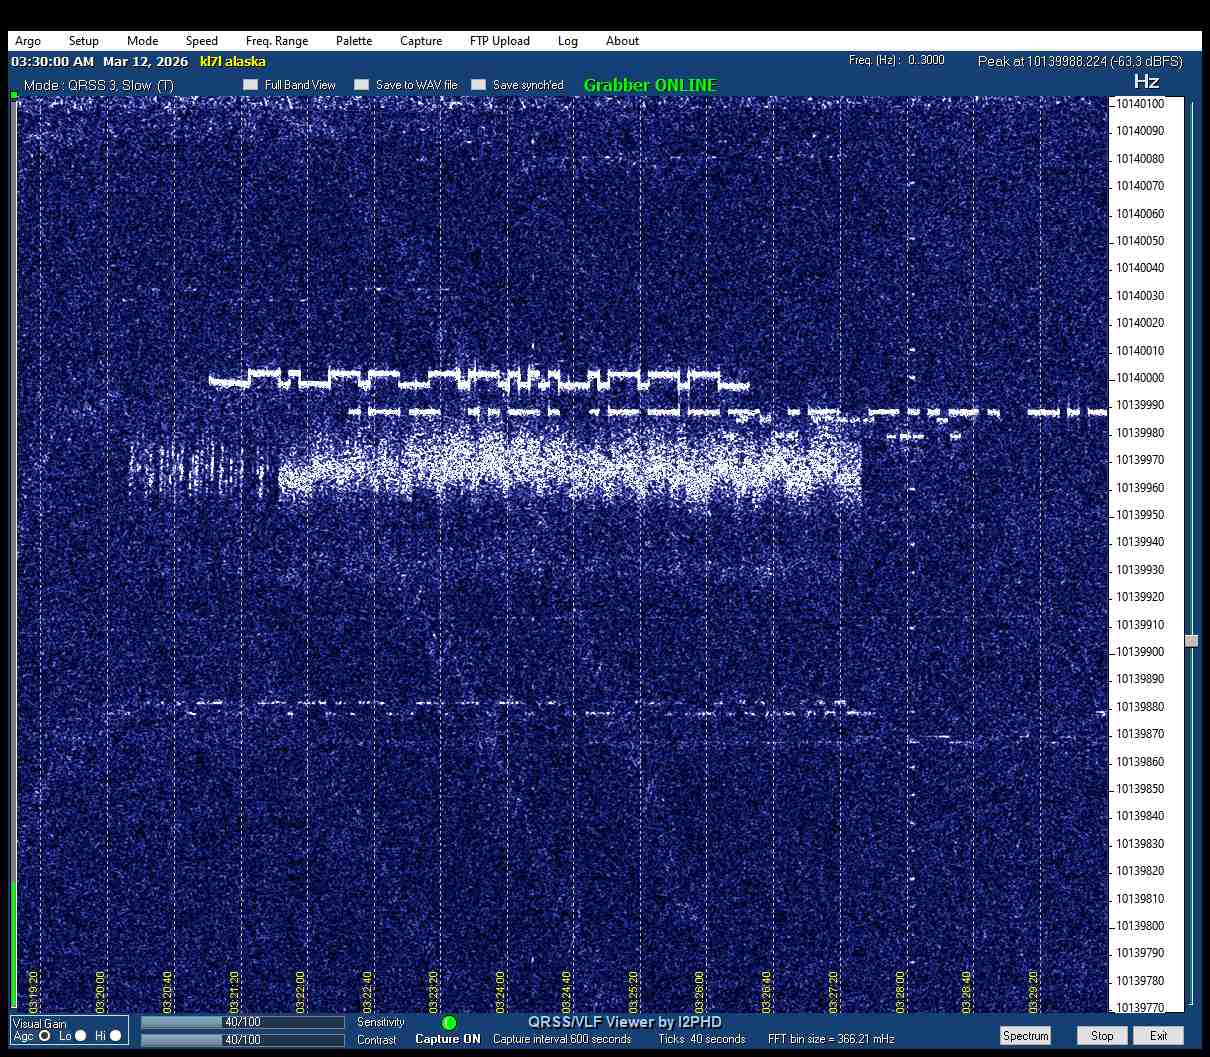The image size is (1210, 1057).
Task: Click the Contrast slider bar
Action: [242, 1040]
